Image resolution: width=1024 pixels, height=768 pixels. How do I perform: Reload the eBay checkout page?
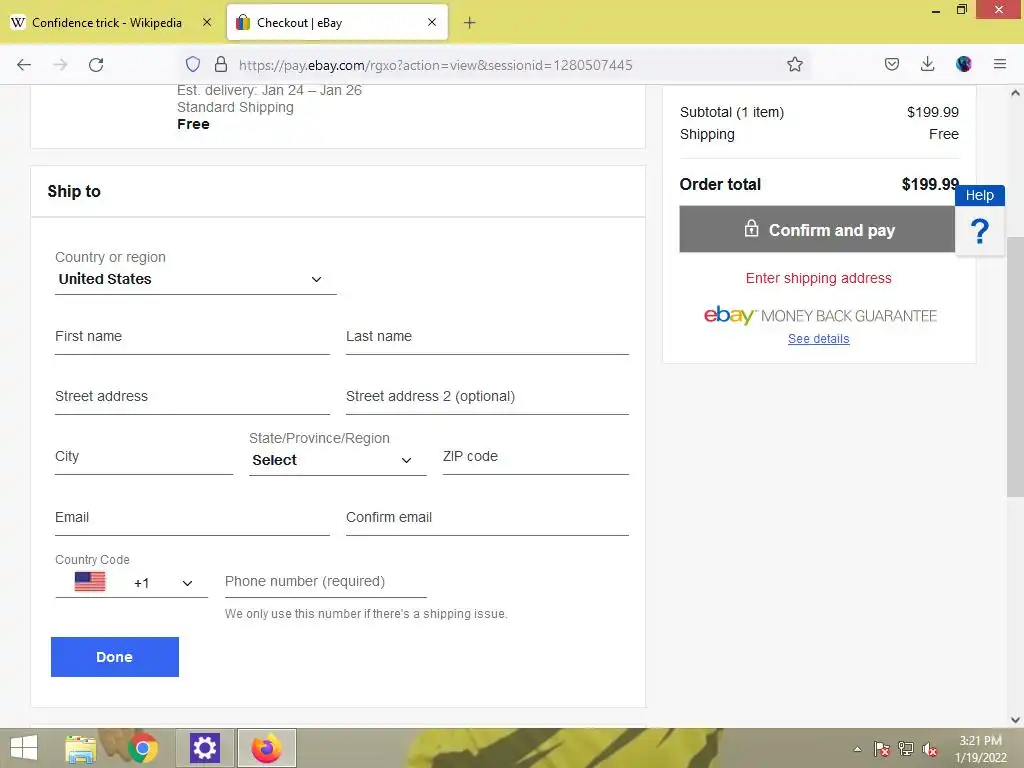96,65
